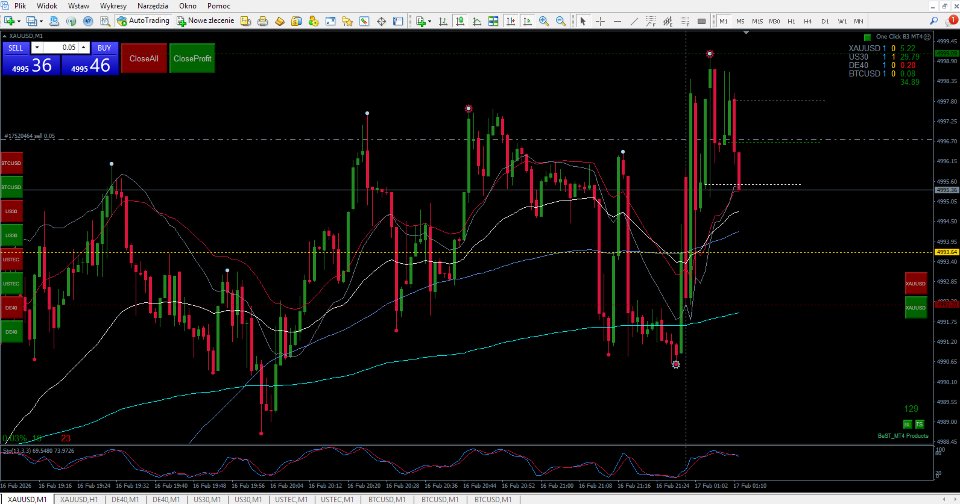
Task: Click the #17520464 sell 0.05 order label
Action: pyautogui.click(x=29, y=136)
